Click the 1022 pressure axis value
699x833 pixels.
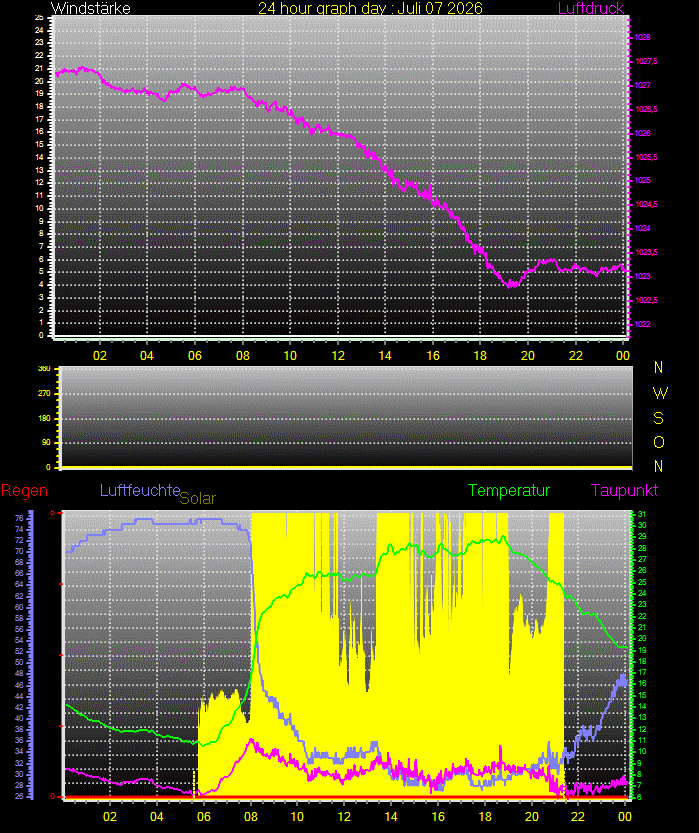tap(642, 324)
